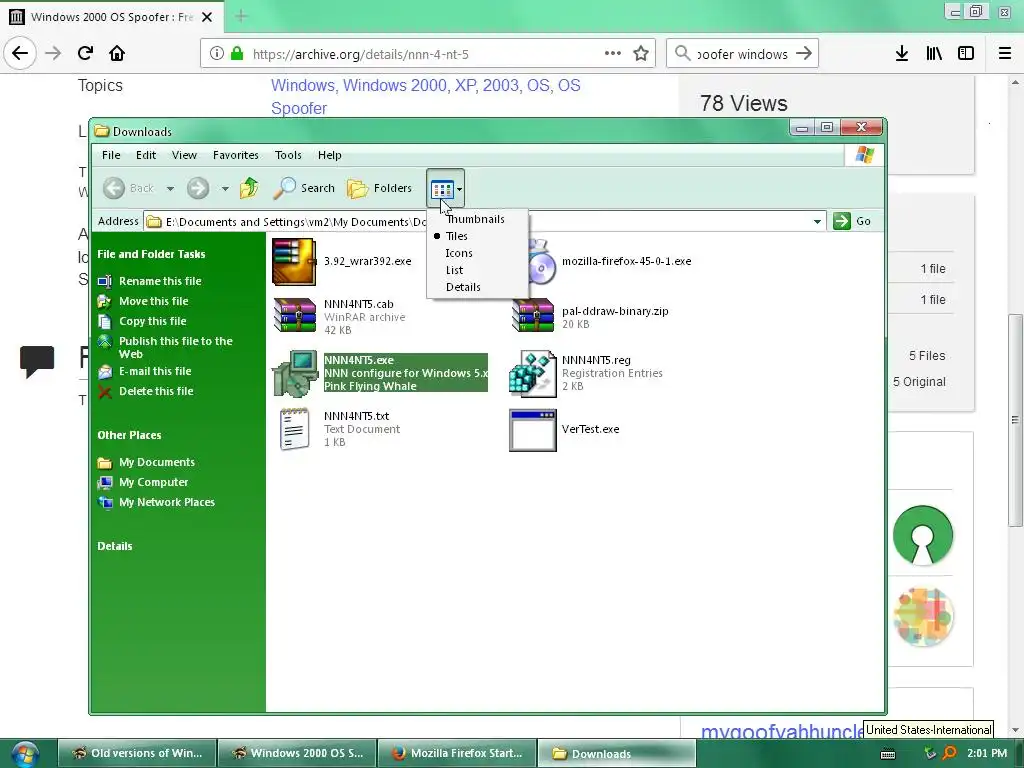1024x768 pixels.
Task: Switch to Mozilla Firefox Start taskbar button
Action: point(457,753)
